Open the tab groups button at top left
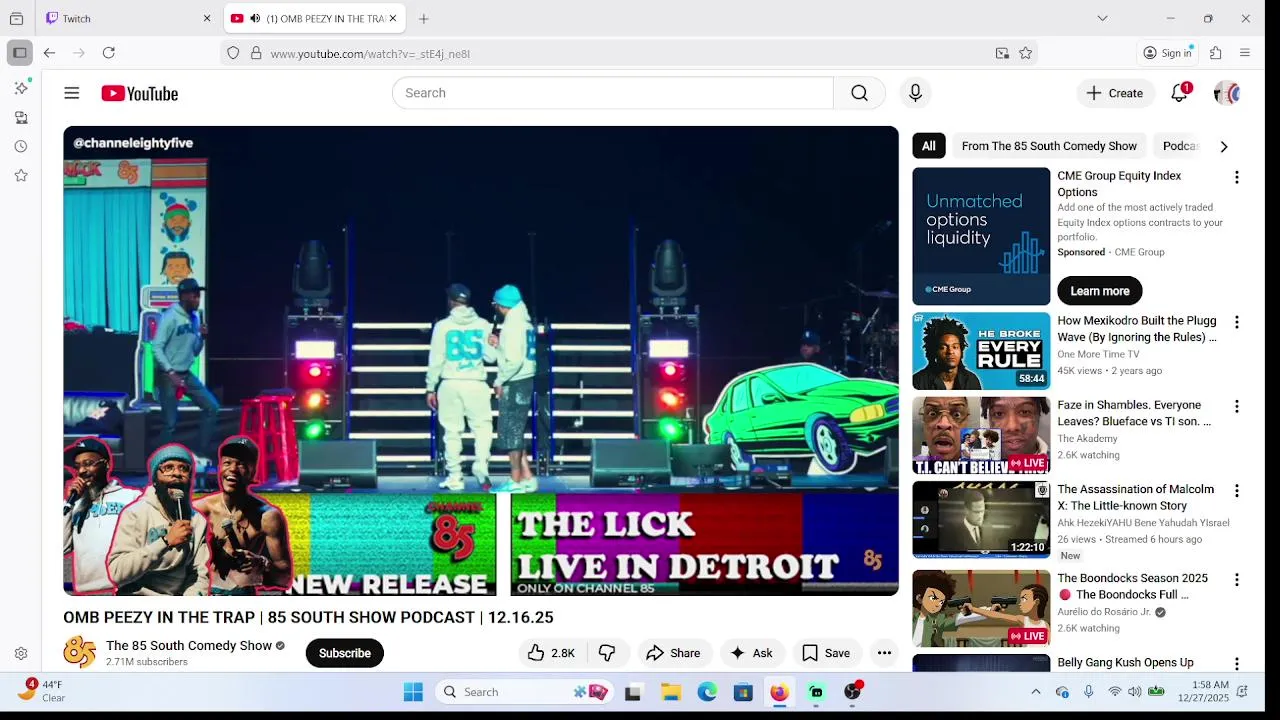 tap(16, 18)
